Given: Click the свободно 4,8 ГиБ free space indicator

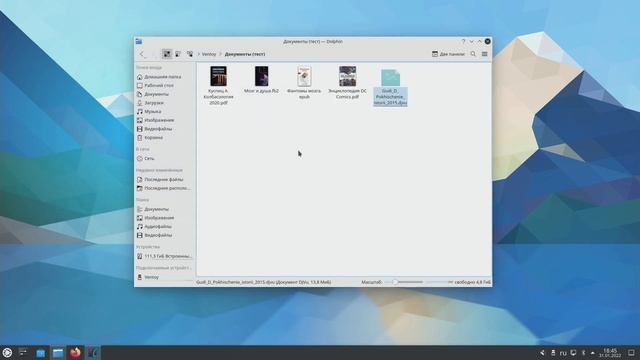Looking at the screenshot, I should click(472, 282).
